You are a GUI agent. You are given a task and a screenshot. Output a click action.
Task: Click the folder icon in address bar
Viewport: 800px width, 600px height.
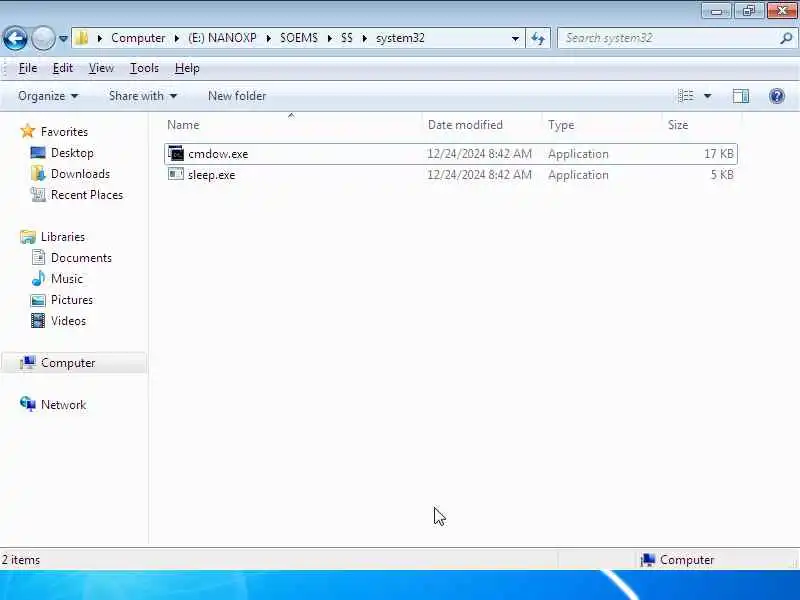point(82,38)
